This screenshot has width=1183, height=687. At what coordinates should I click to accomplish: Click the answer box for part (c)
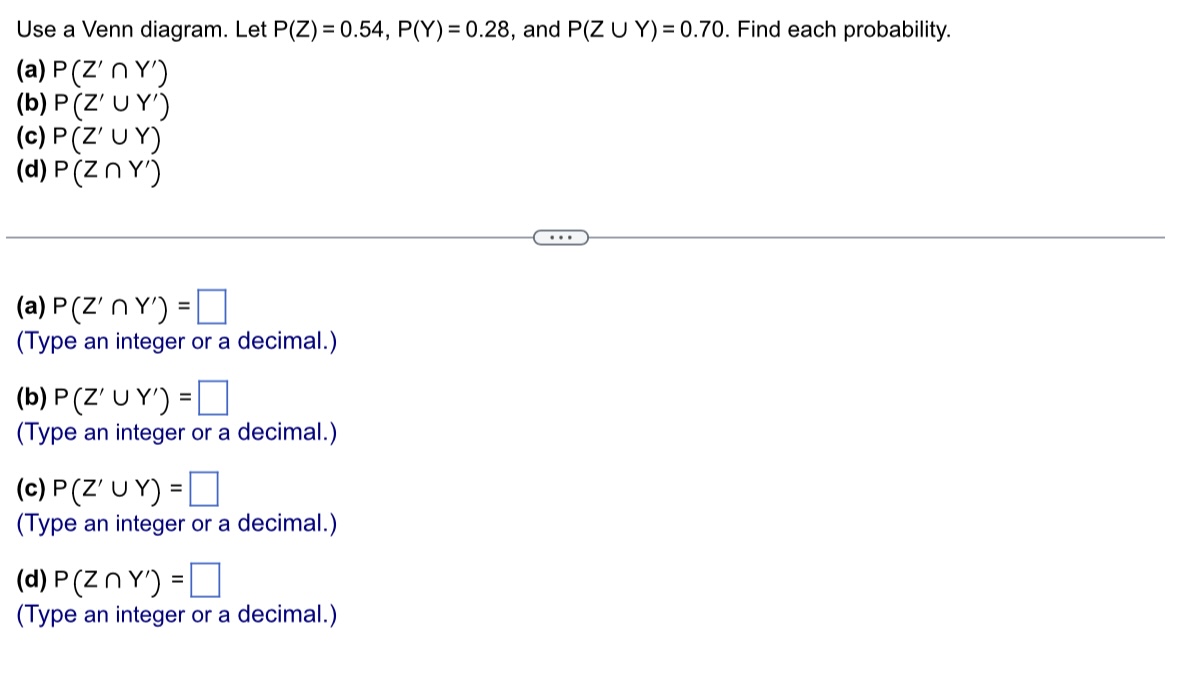tap(204, 487)
